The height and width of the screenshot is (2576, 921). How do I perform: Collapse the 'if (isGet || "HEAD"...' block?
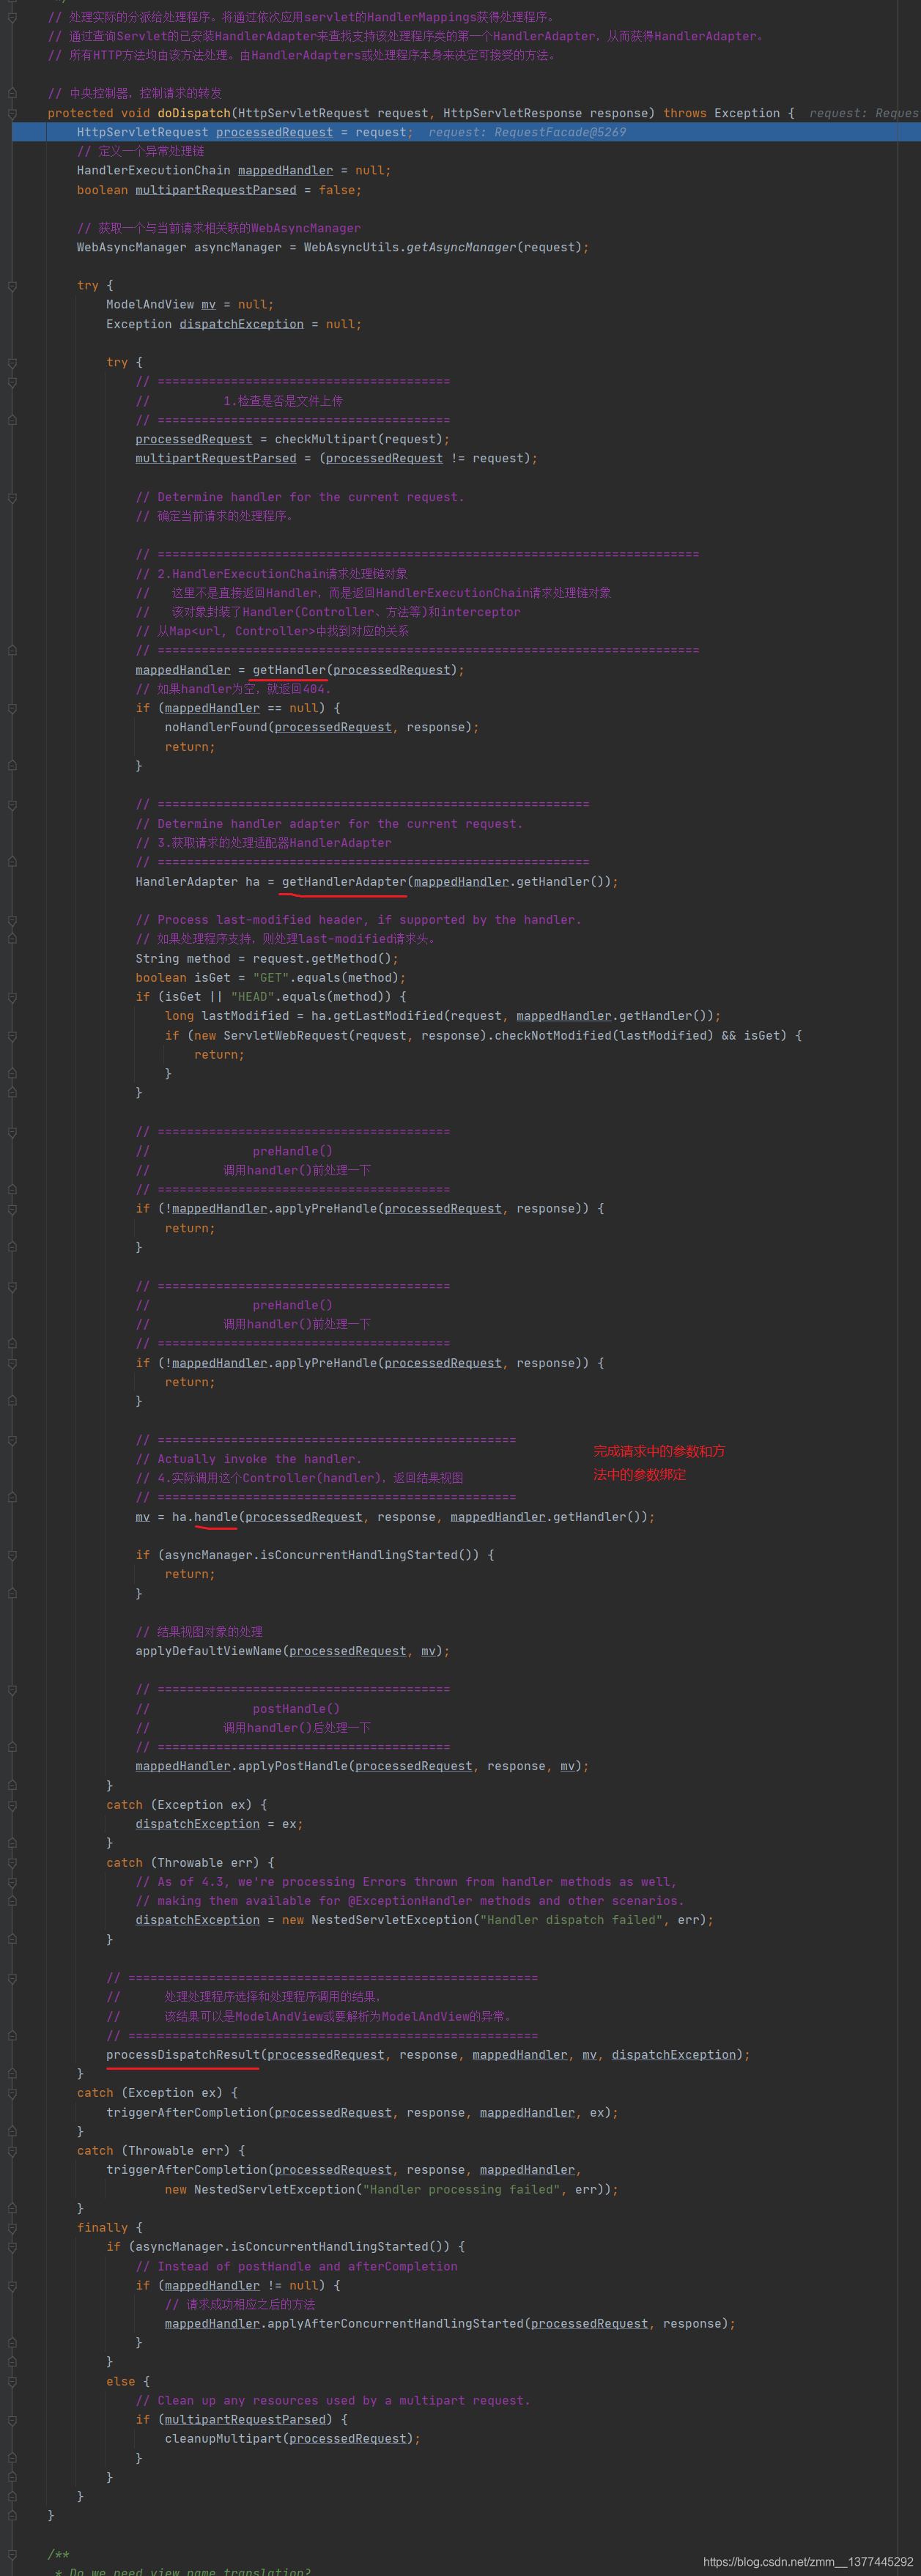(x=12, y=996)
